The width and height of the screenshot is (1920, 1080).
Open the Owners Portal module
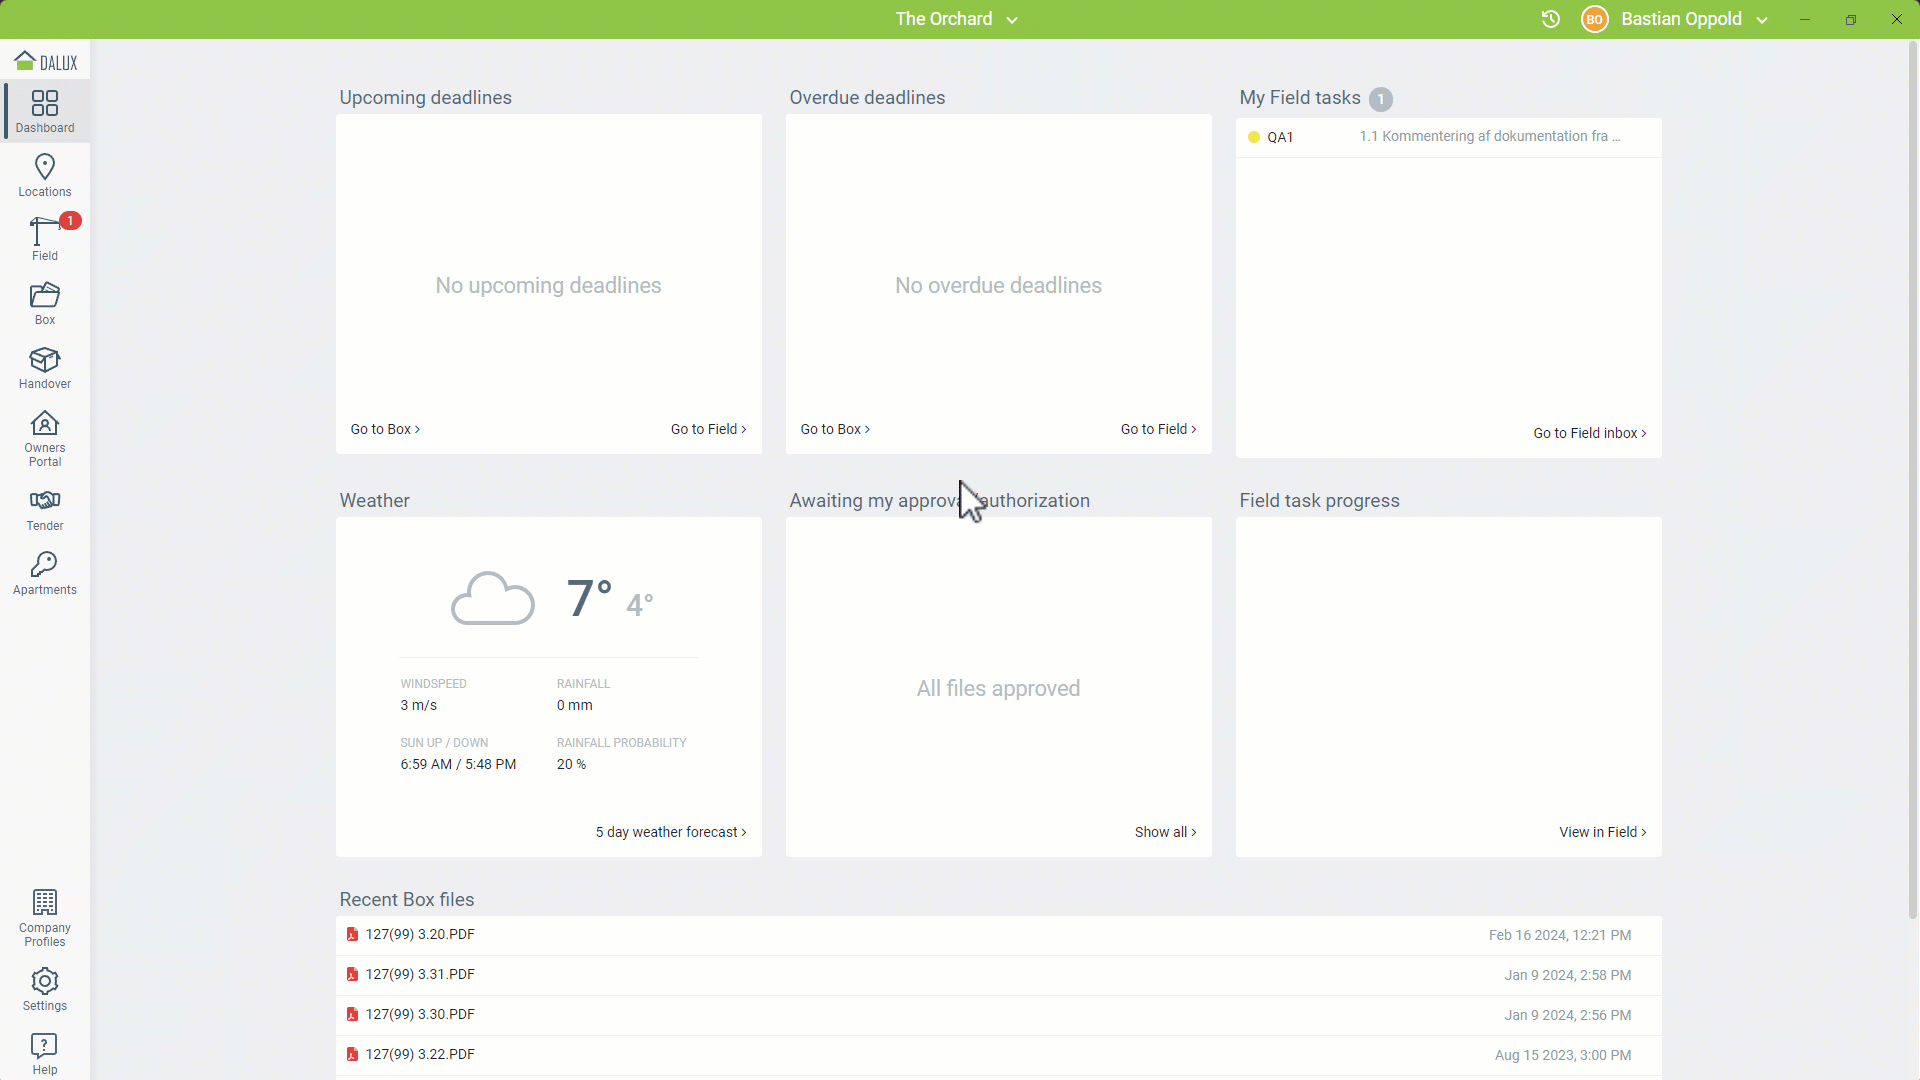pyautogui.click(x=45, y=438)
